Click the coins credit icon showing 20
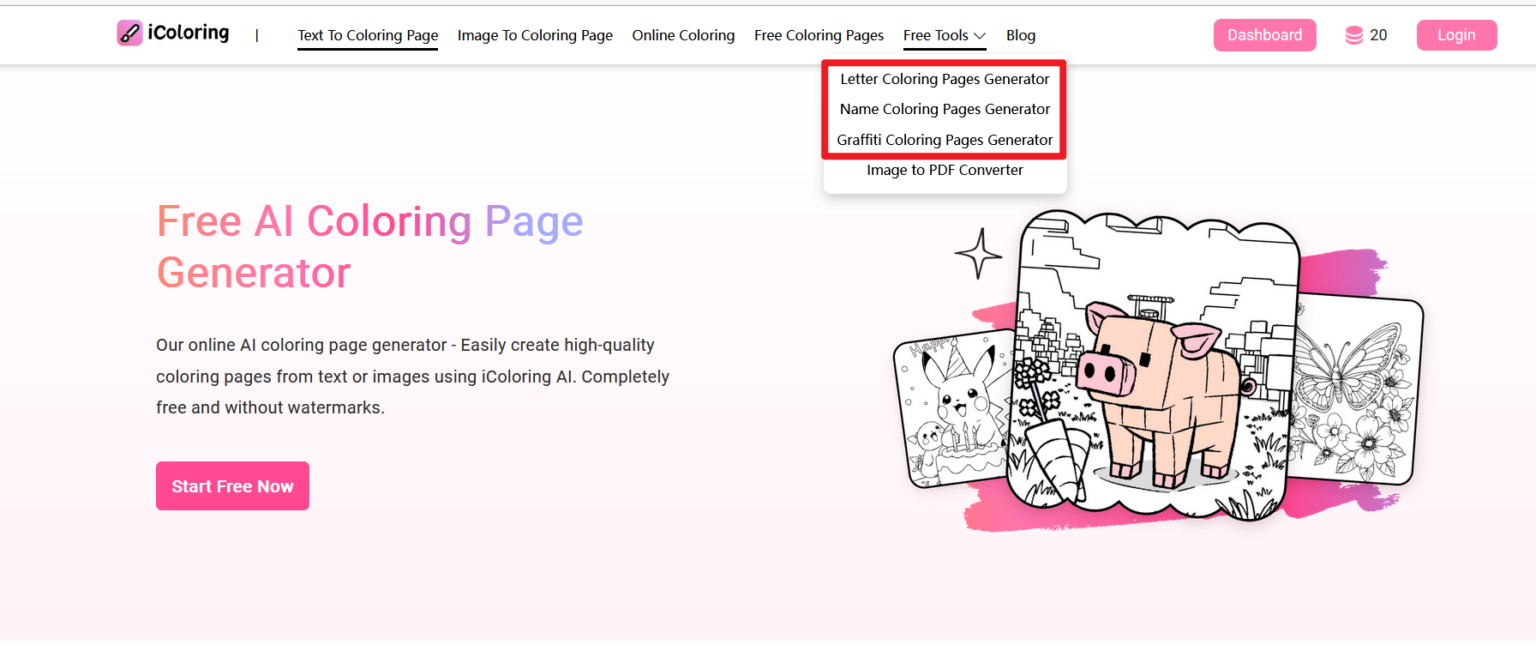Viewport: 1536px width, 645px height. pyautogui.click(x=1354, y=34)
